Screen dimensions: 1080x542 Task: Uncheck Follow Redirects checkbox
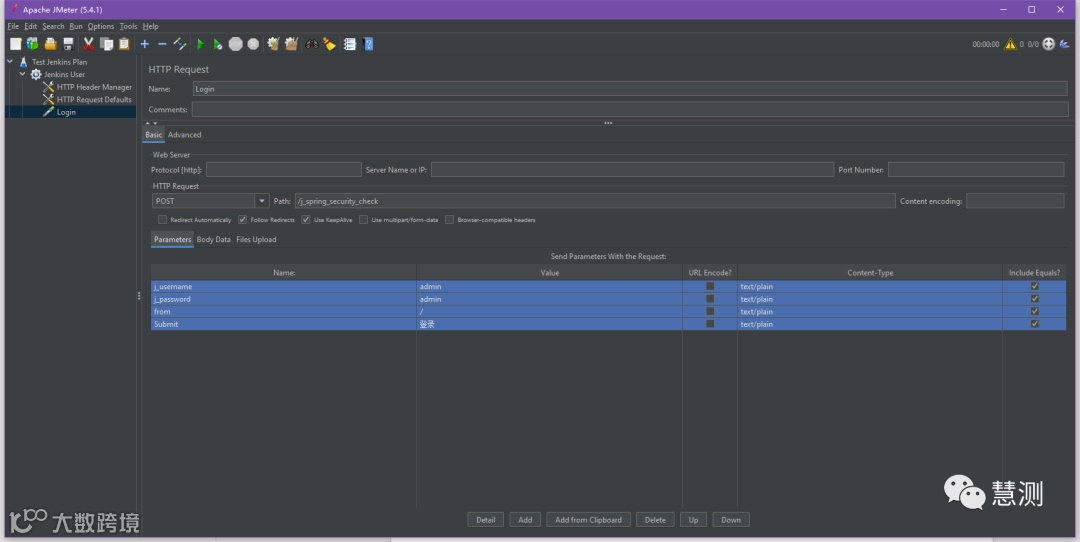(242, 220)
